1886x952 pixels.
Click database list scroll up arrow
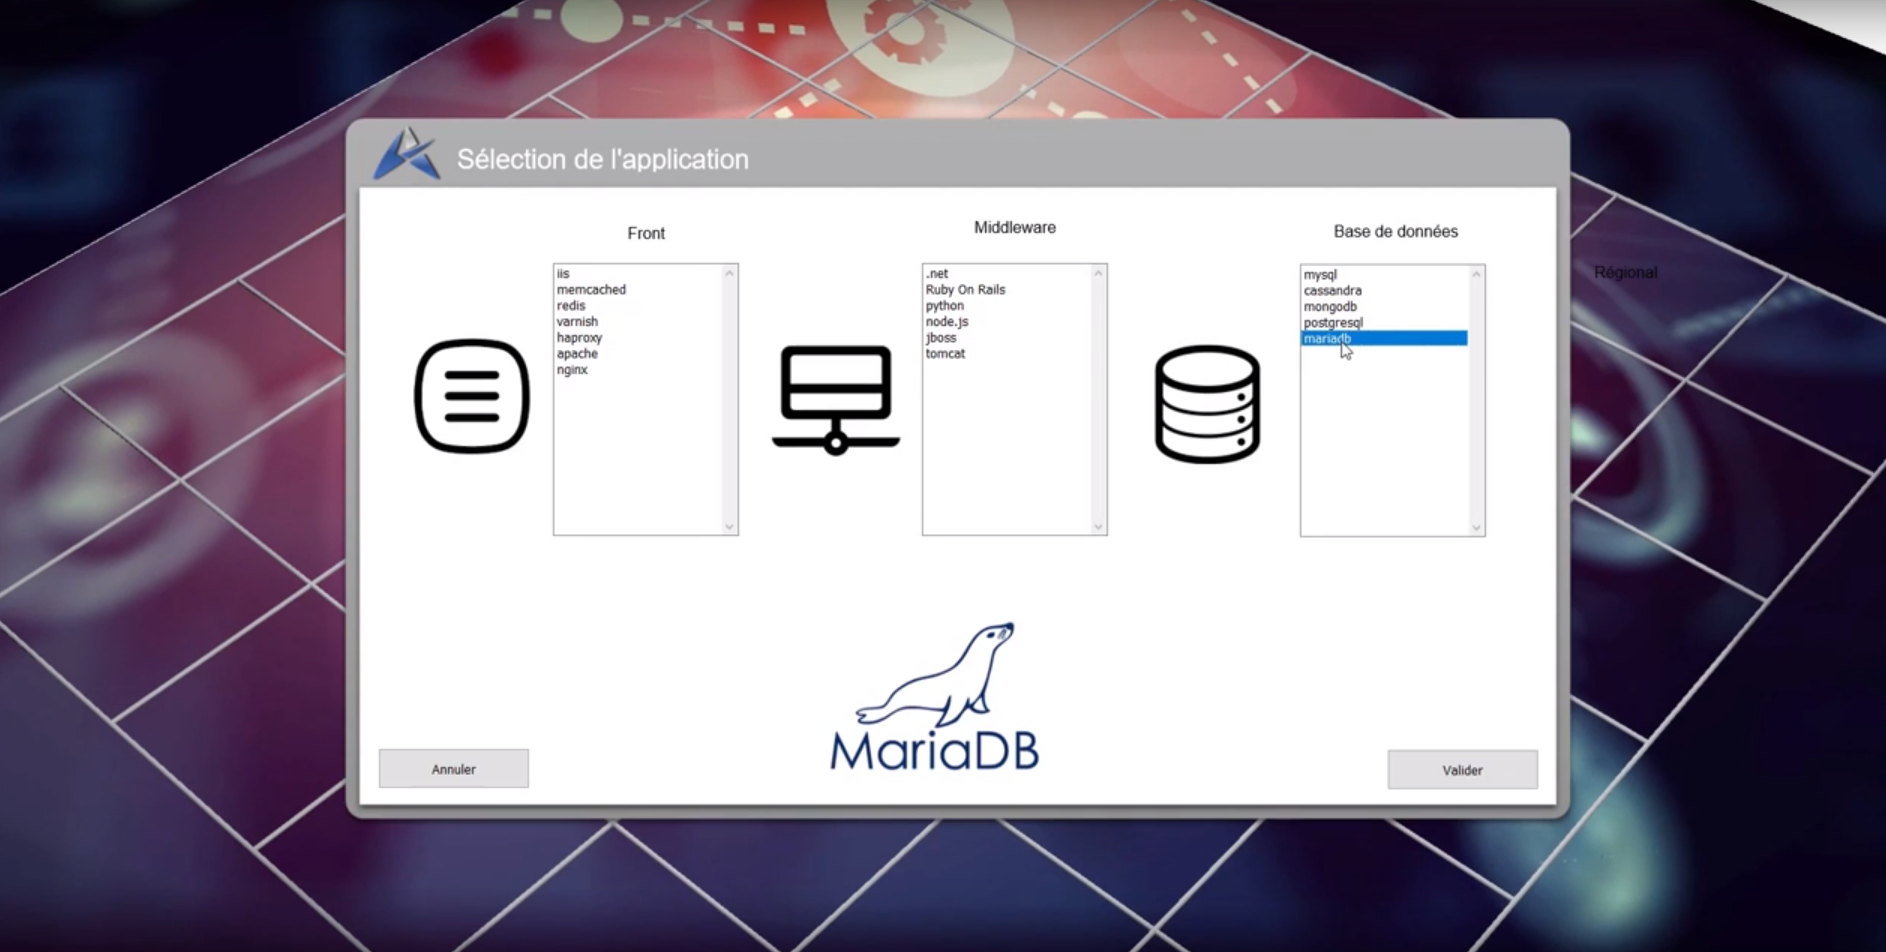[1476, 275]
